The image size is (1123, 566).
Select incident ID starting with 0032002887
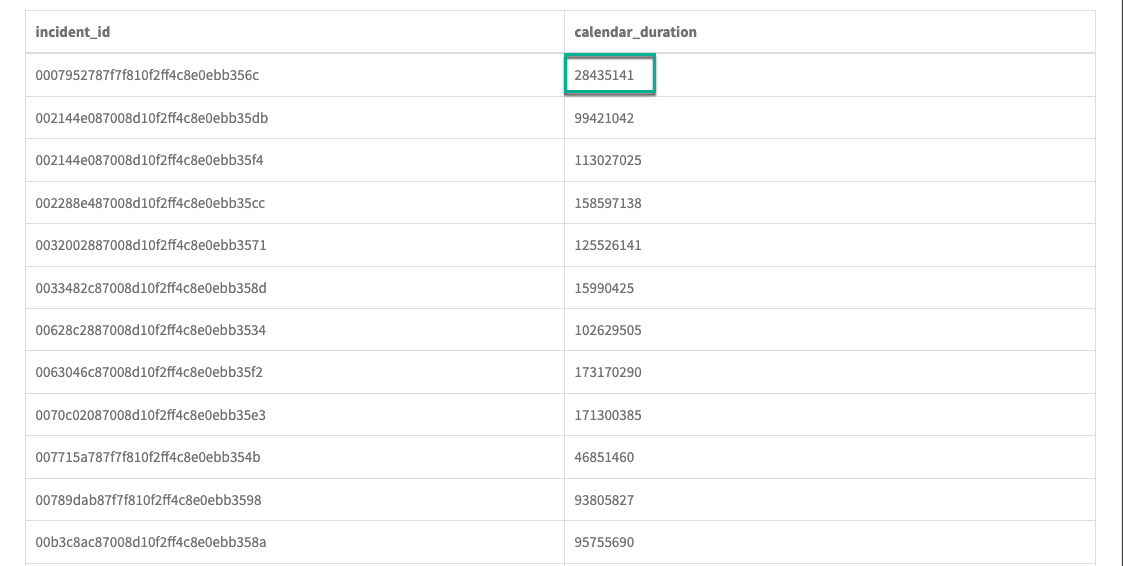(x=150, y=245)
